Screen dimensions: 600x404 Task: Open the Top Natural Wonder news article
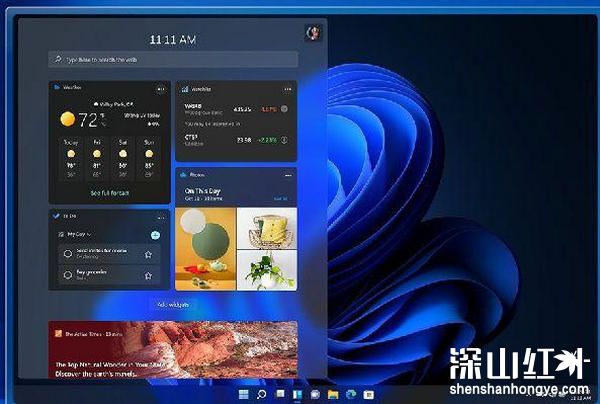[173, 350]
